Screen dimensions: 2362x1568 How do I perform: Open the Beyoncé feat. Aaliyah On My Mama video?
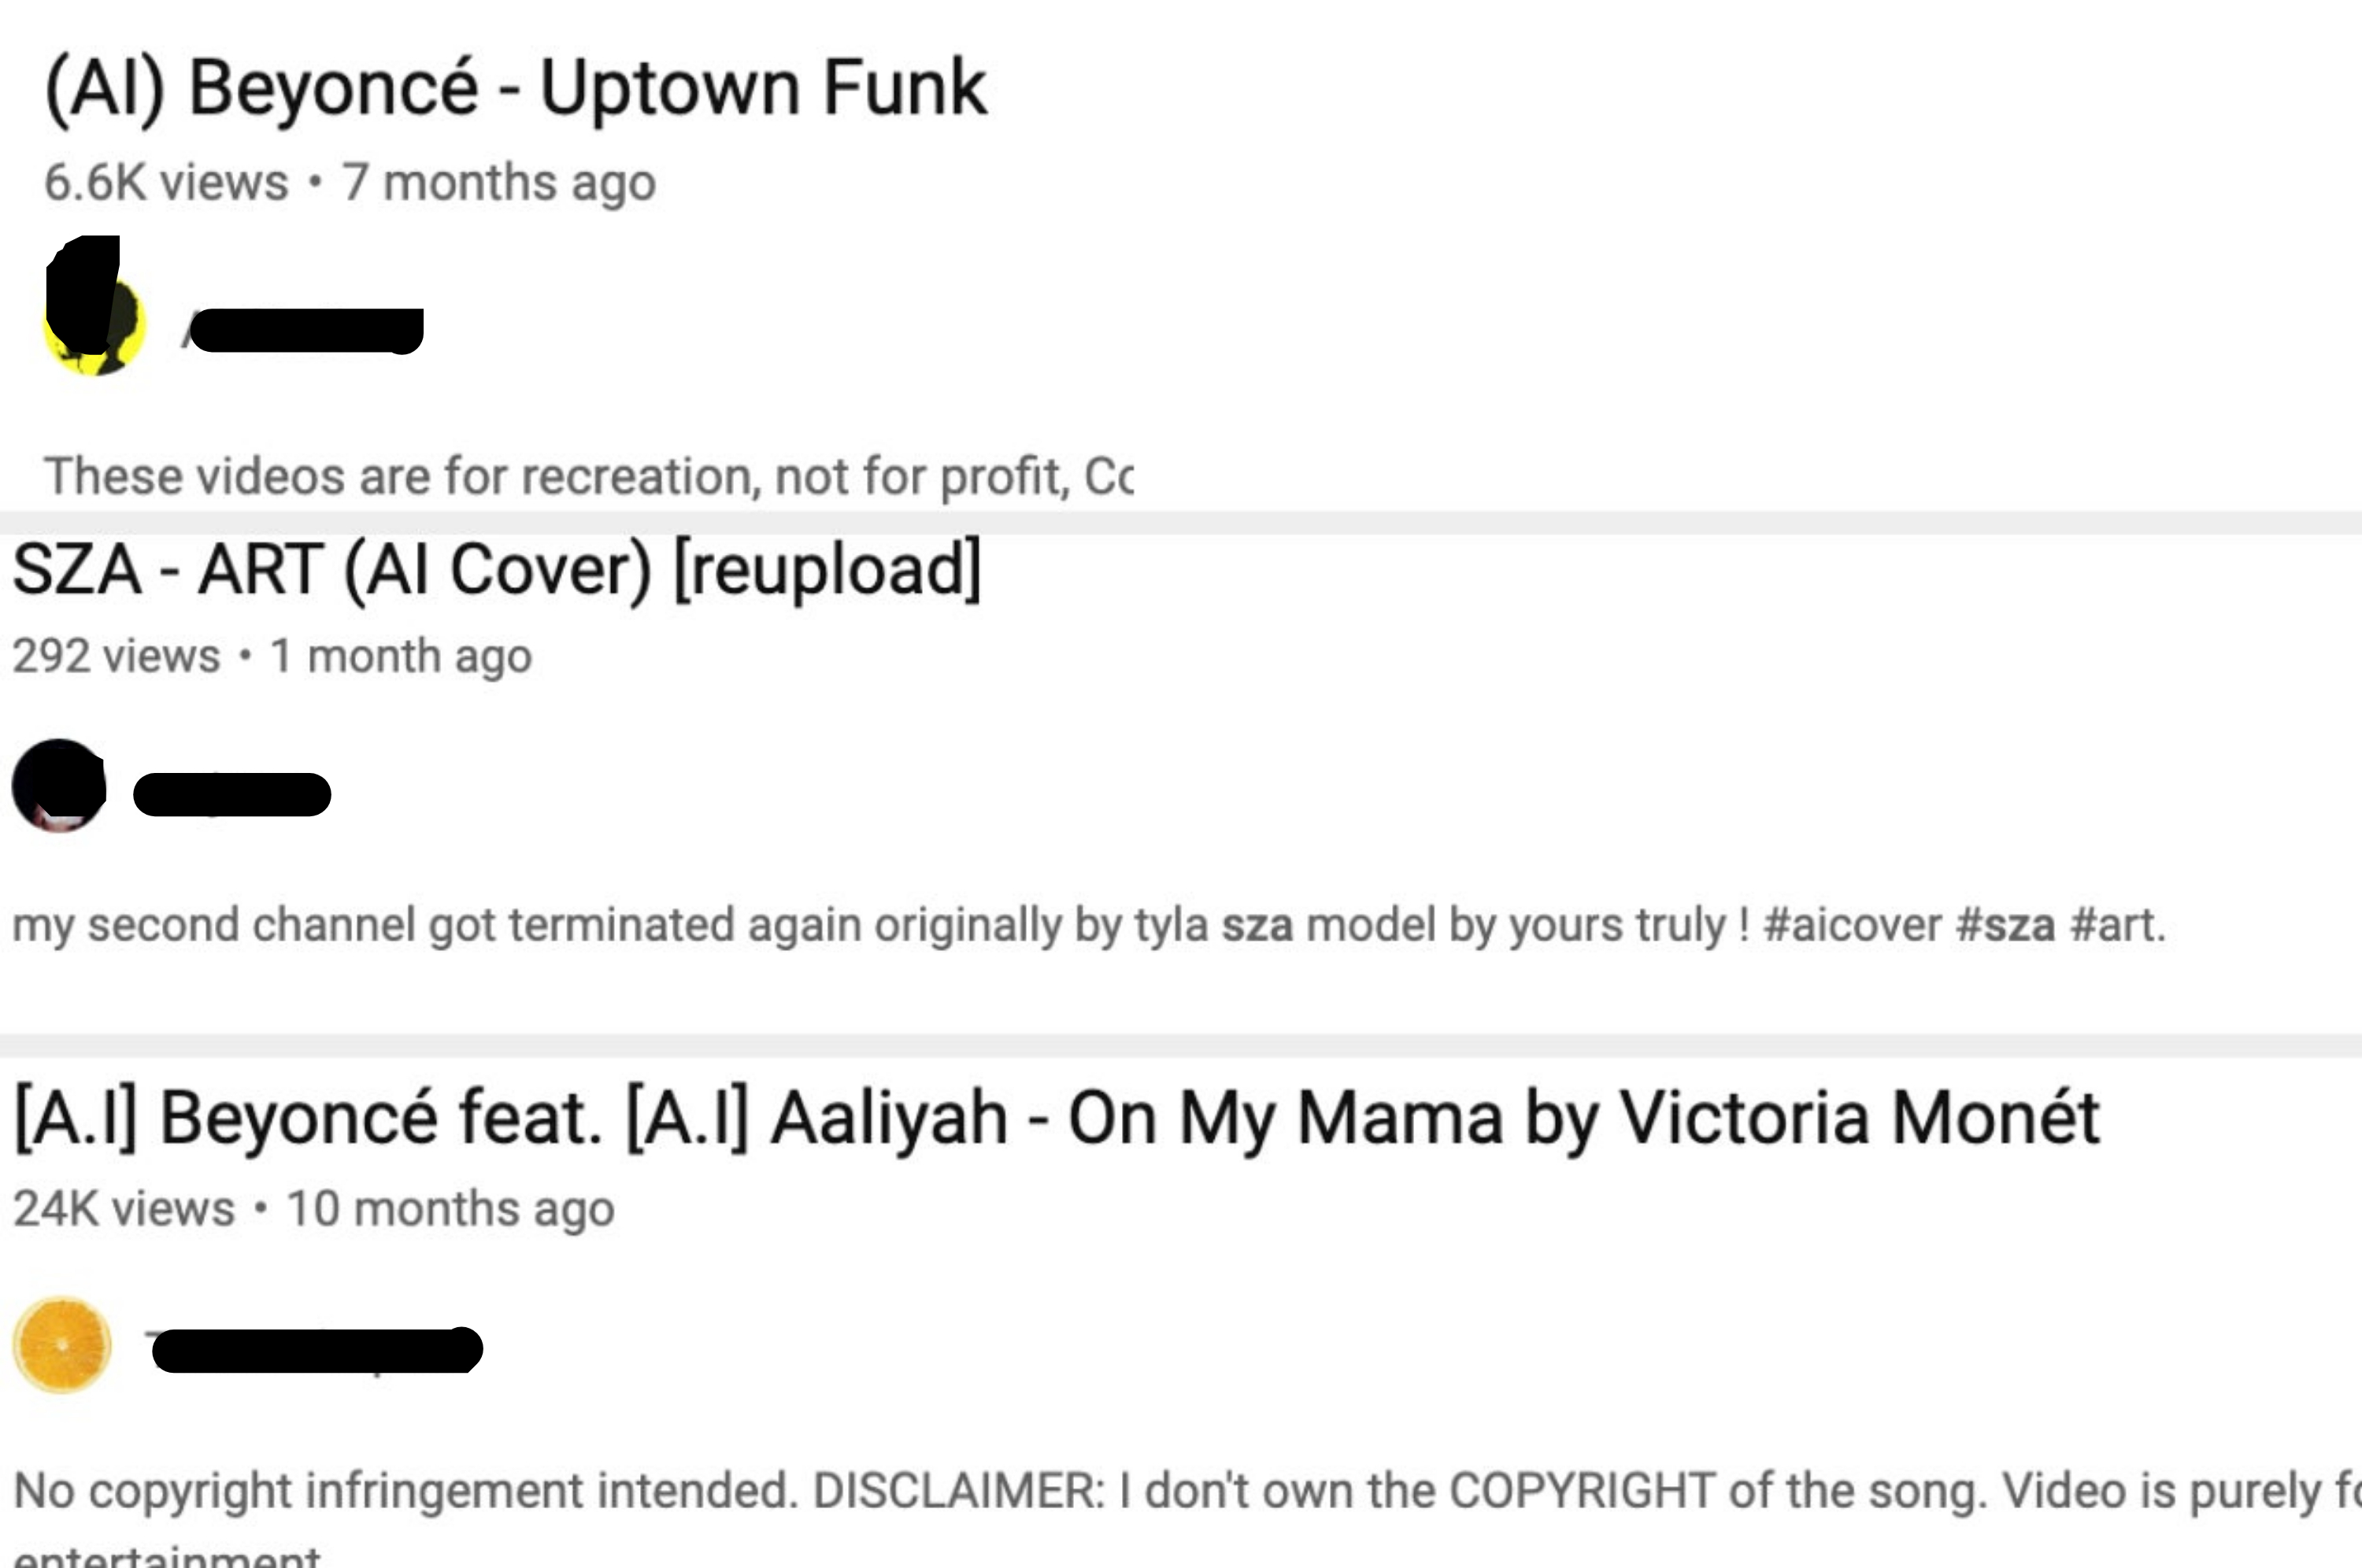coord(1056,1117)
